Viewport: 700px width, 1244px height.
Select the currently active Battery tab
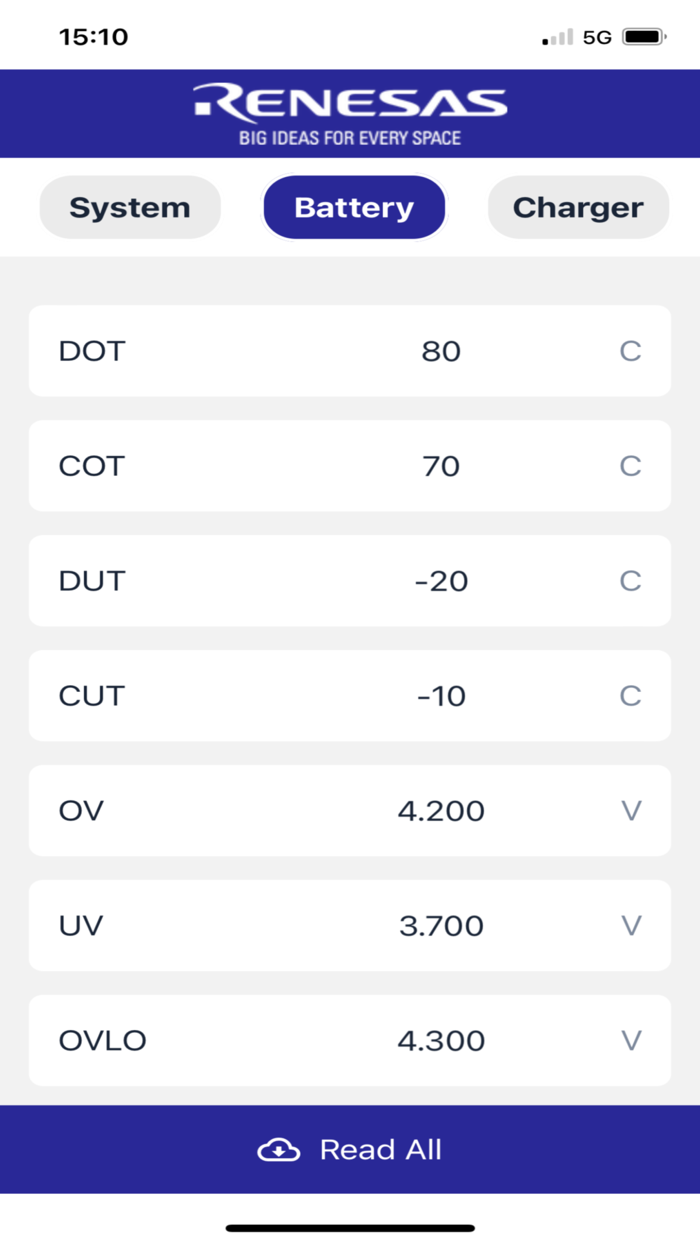354,207
